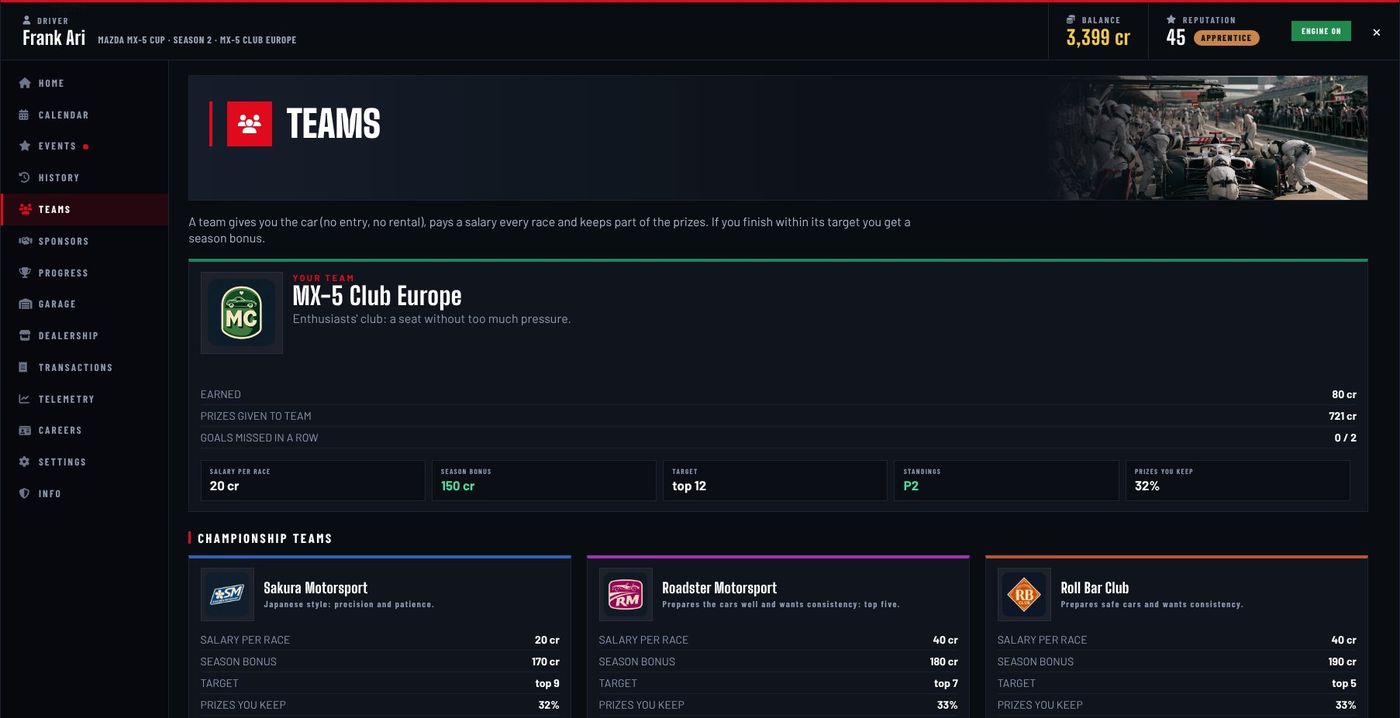Click the Prizes Given To Team 721 cr value
The image size is (1400, 718).
(1342, 416)
